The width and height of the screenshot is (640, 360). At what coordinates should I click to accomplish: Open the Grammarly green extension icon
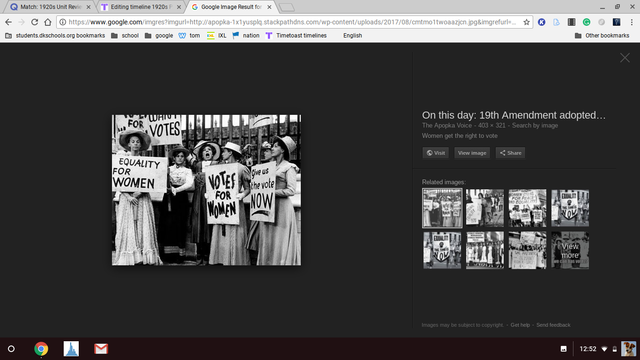(587, 22)
